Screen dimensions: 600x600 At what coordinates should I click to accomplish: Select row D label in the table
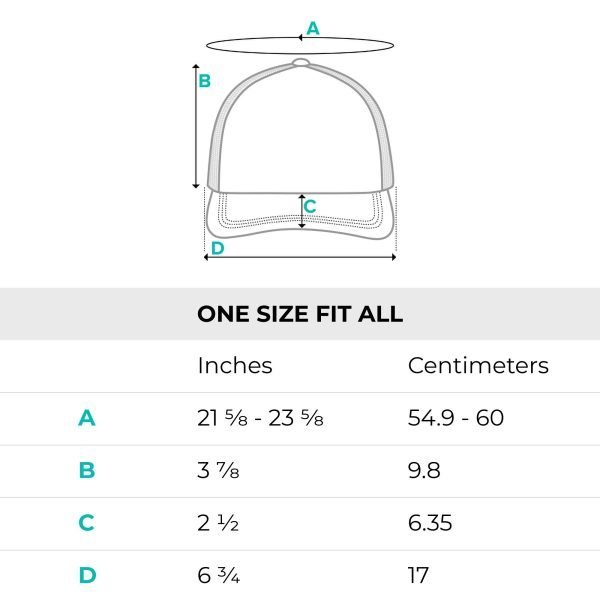tap(87, 575)
